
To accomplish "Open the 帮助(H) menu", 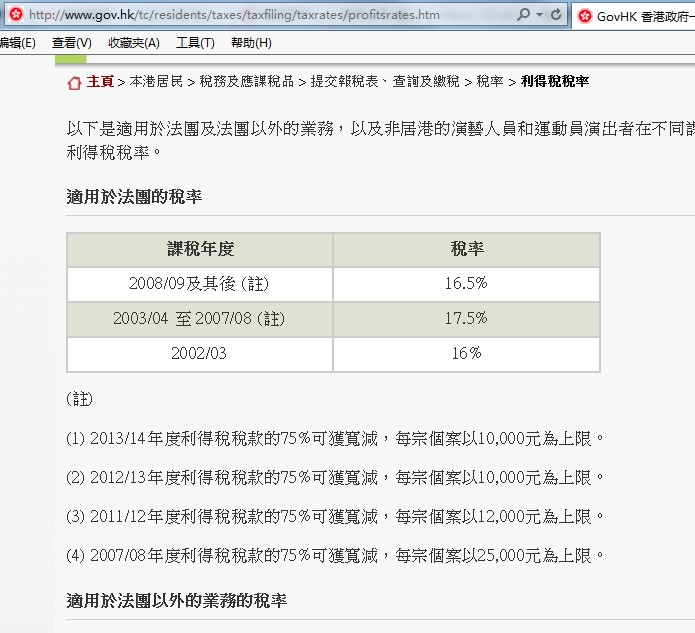I will [x=250, y=43].
